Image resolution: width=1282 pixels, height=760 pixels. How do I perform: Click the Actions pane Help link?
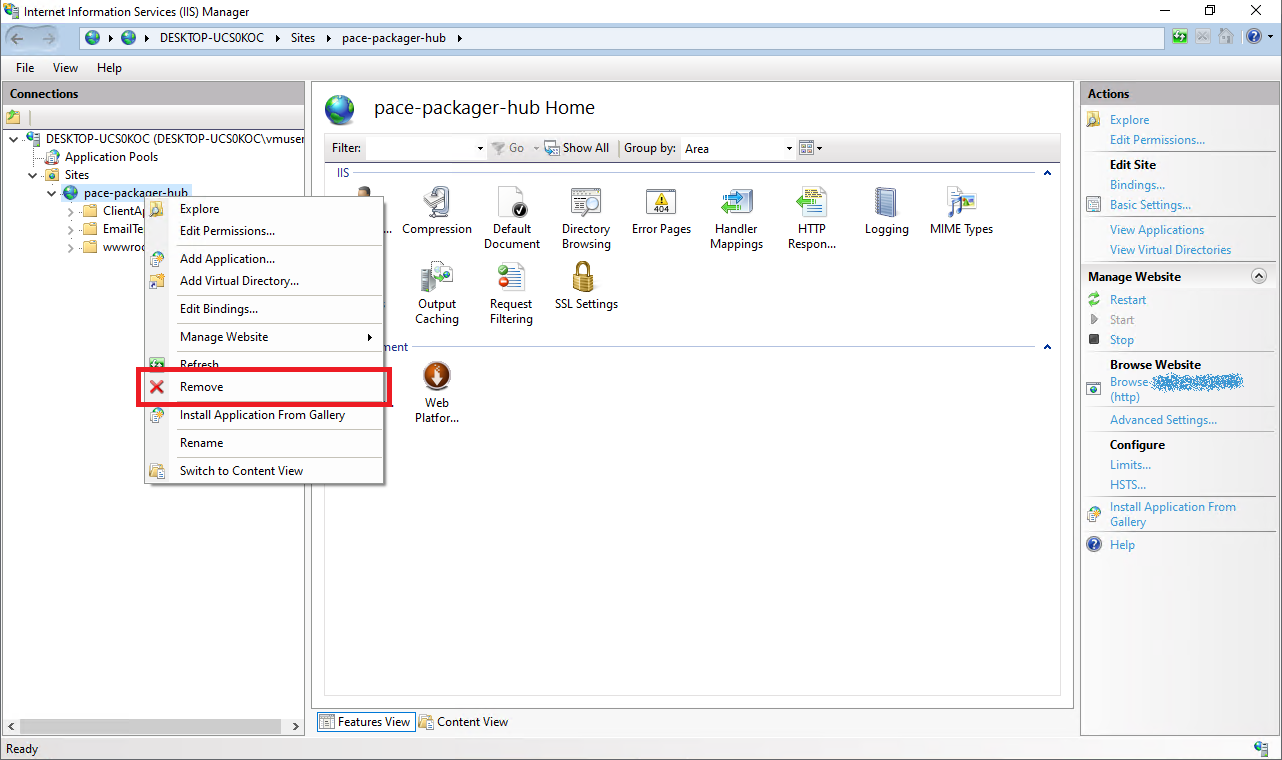click(1122, 545)
